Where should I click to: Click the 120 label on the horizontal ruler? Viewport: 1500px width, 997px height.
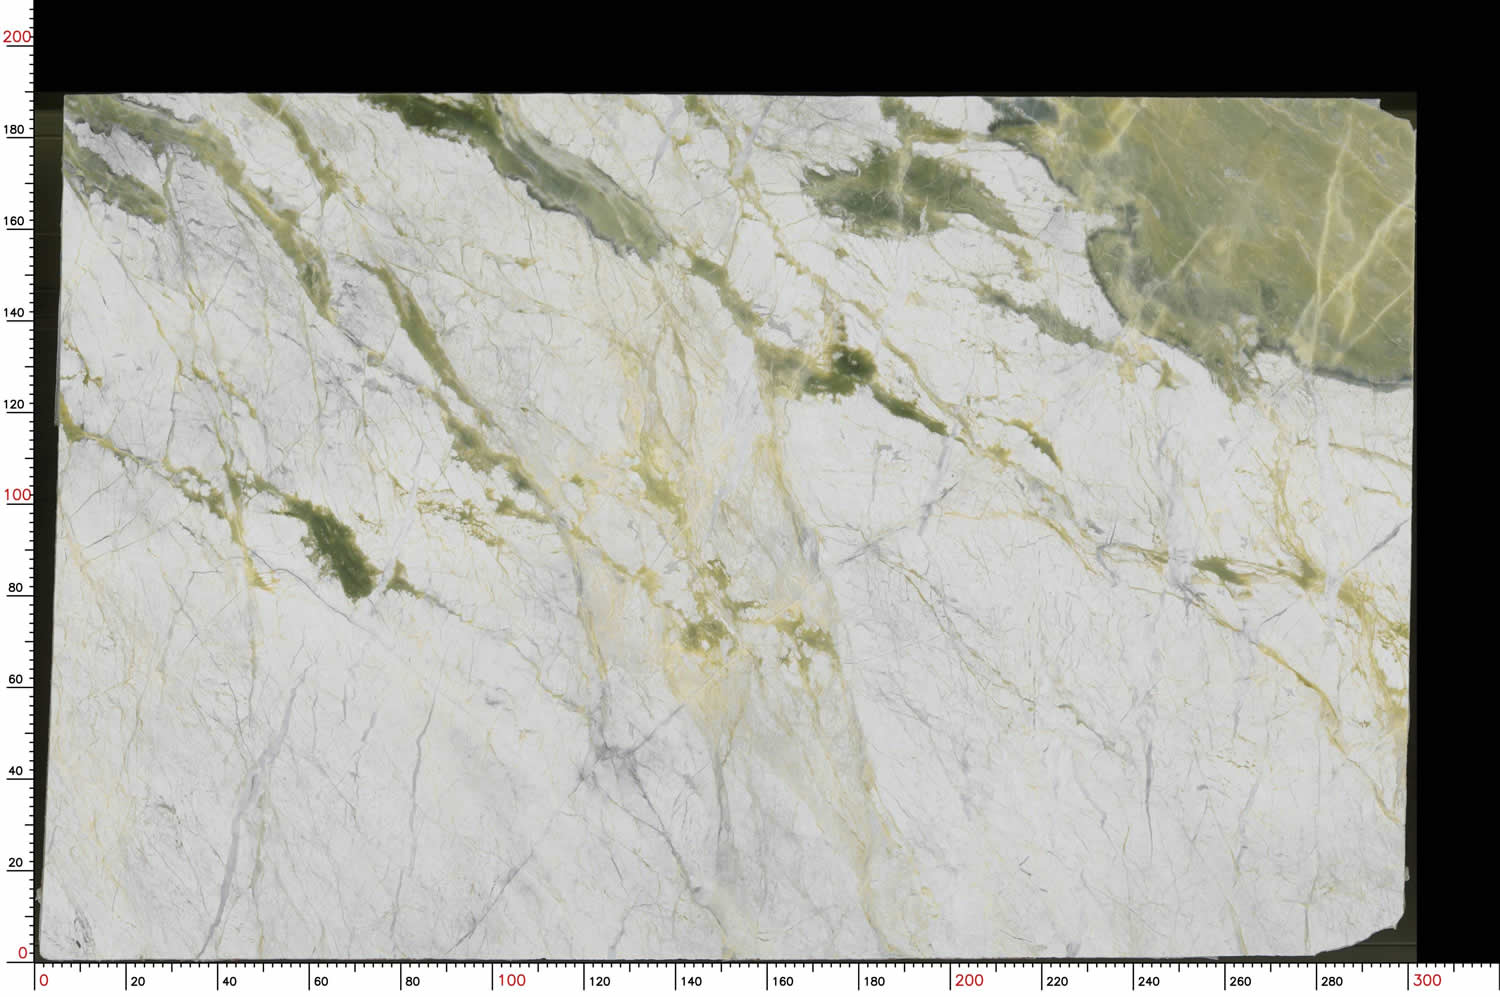tap(600, 981)
